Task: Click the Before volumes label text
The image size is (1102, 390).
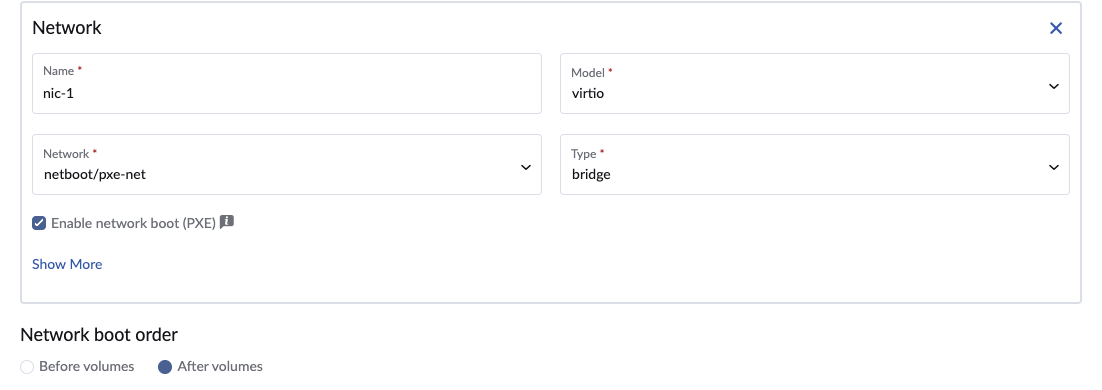Action: tap(86, 366)
